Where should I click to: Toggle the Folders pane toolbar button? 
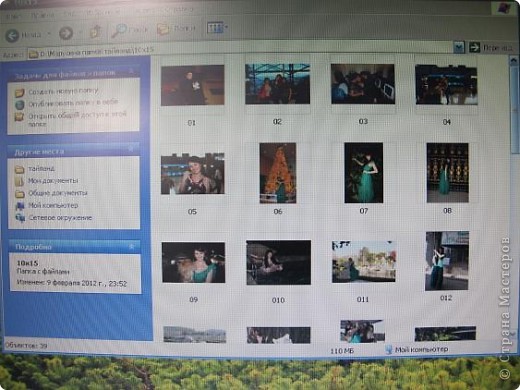click(x=176, y=29)
